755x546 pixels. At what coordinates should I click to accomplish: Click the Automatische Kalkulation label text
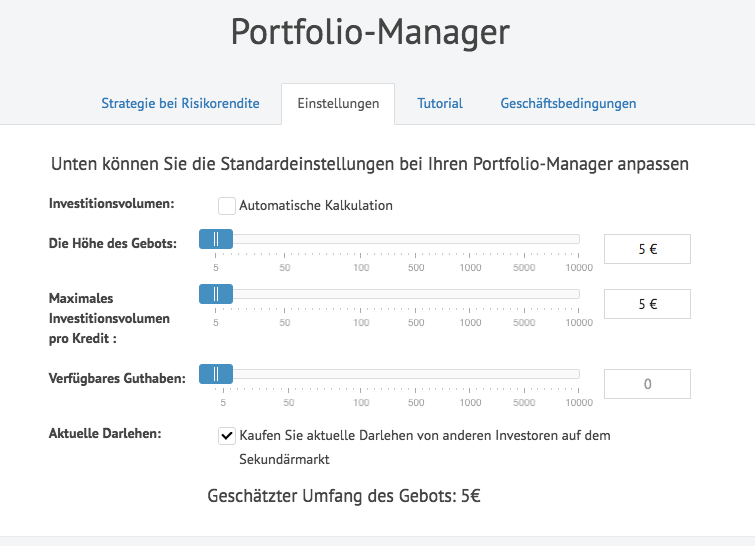click(x=316, y=206)
